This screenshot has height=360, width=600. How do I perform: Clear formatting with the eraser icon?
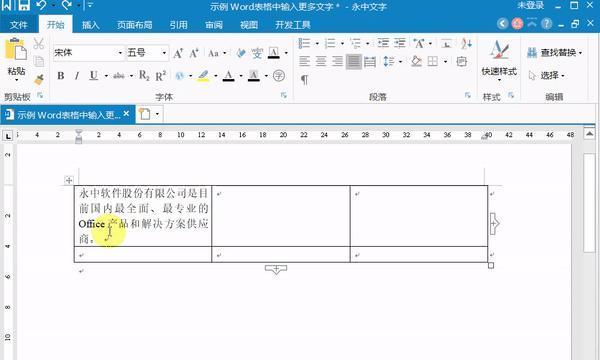(241, 53)
